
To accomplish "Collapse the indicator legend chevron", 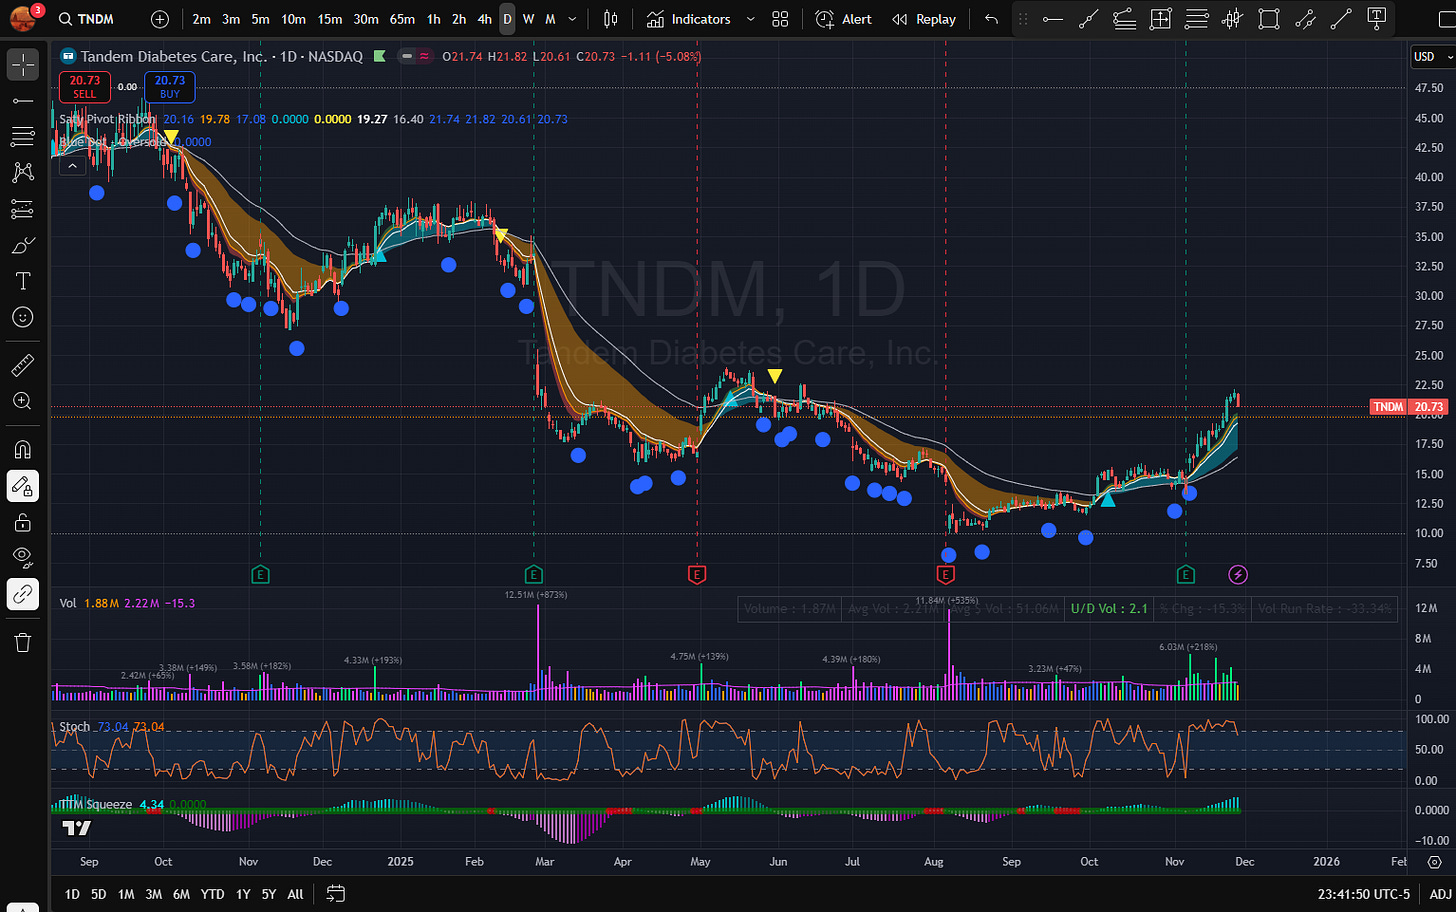I will [x=72, y=165].
